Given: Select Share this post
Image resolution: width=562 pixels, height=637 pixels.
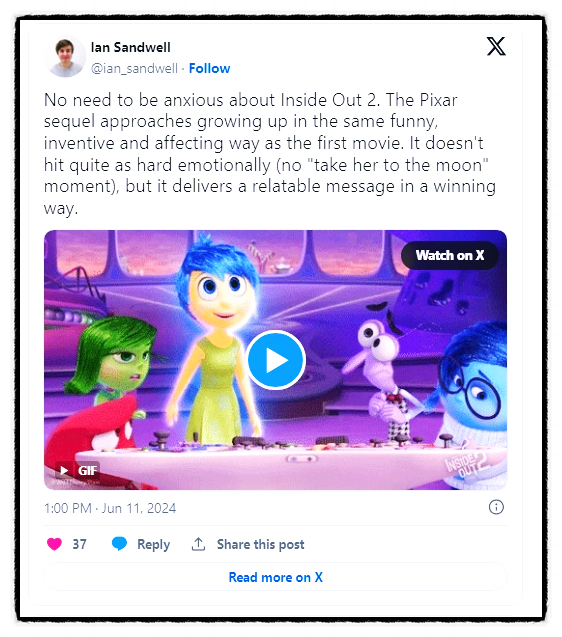Looking at the screenshot, I should (x=260, y=544).
